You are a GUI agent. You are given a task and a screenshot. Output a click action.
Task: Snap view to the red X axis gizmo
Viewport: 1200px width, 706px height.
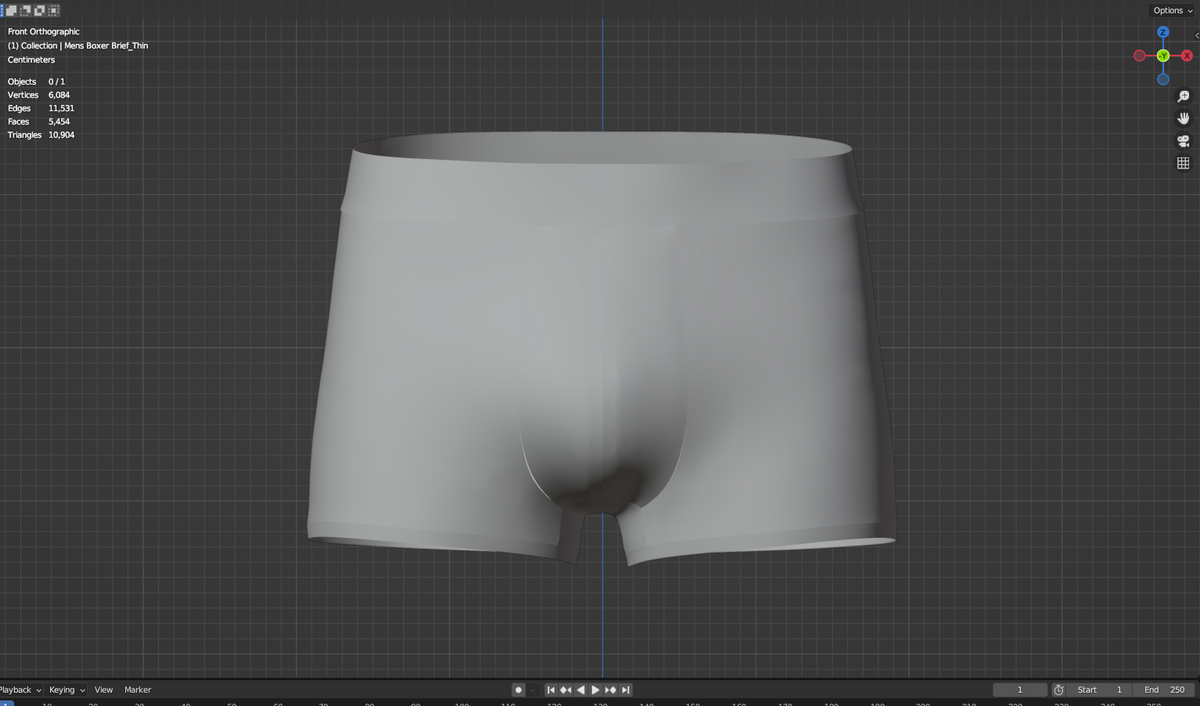point(1187,56)
